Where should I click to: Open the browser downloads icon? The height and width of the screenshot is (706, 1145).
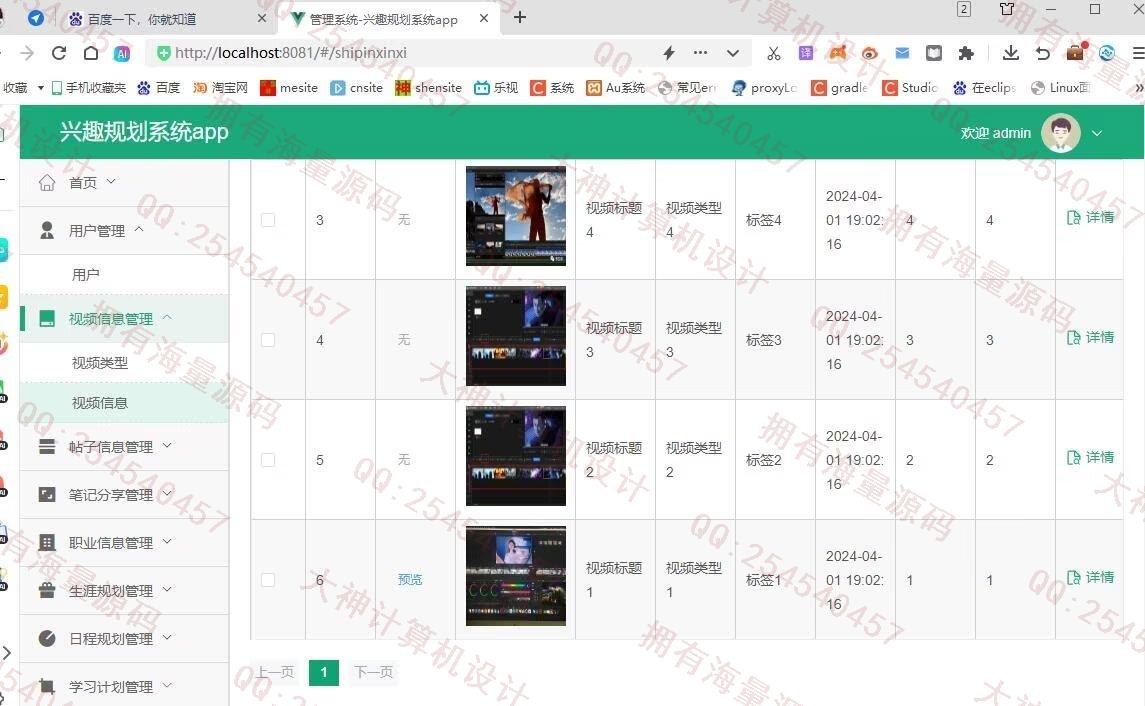point(1011,53)
